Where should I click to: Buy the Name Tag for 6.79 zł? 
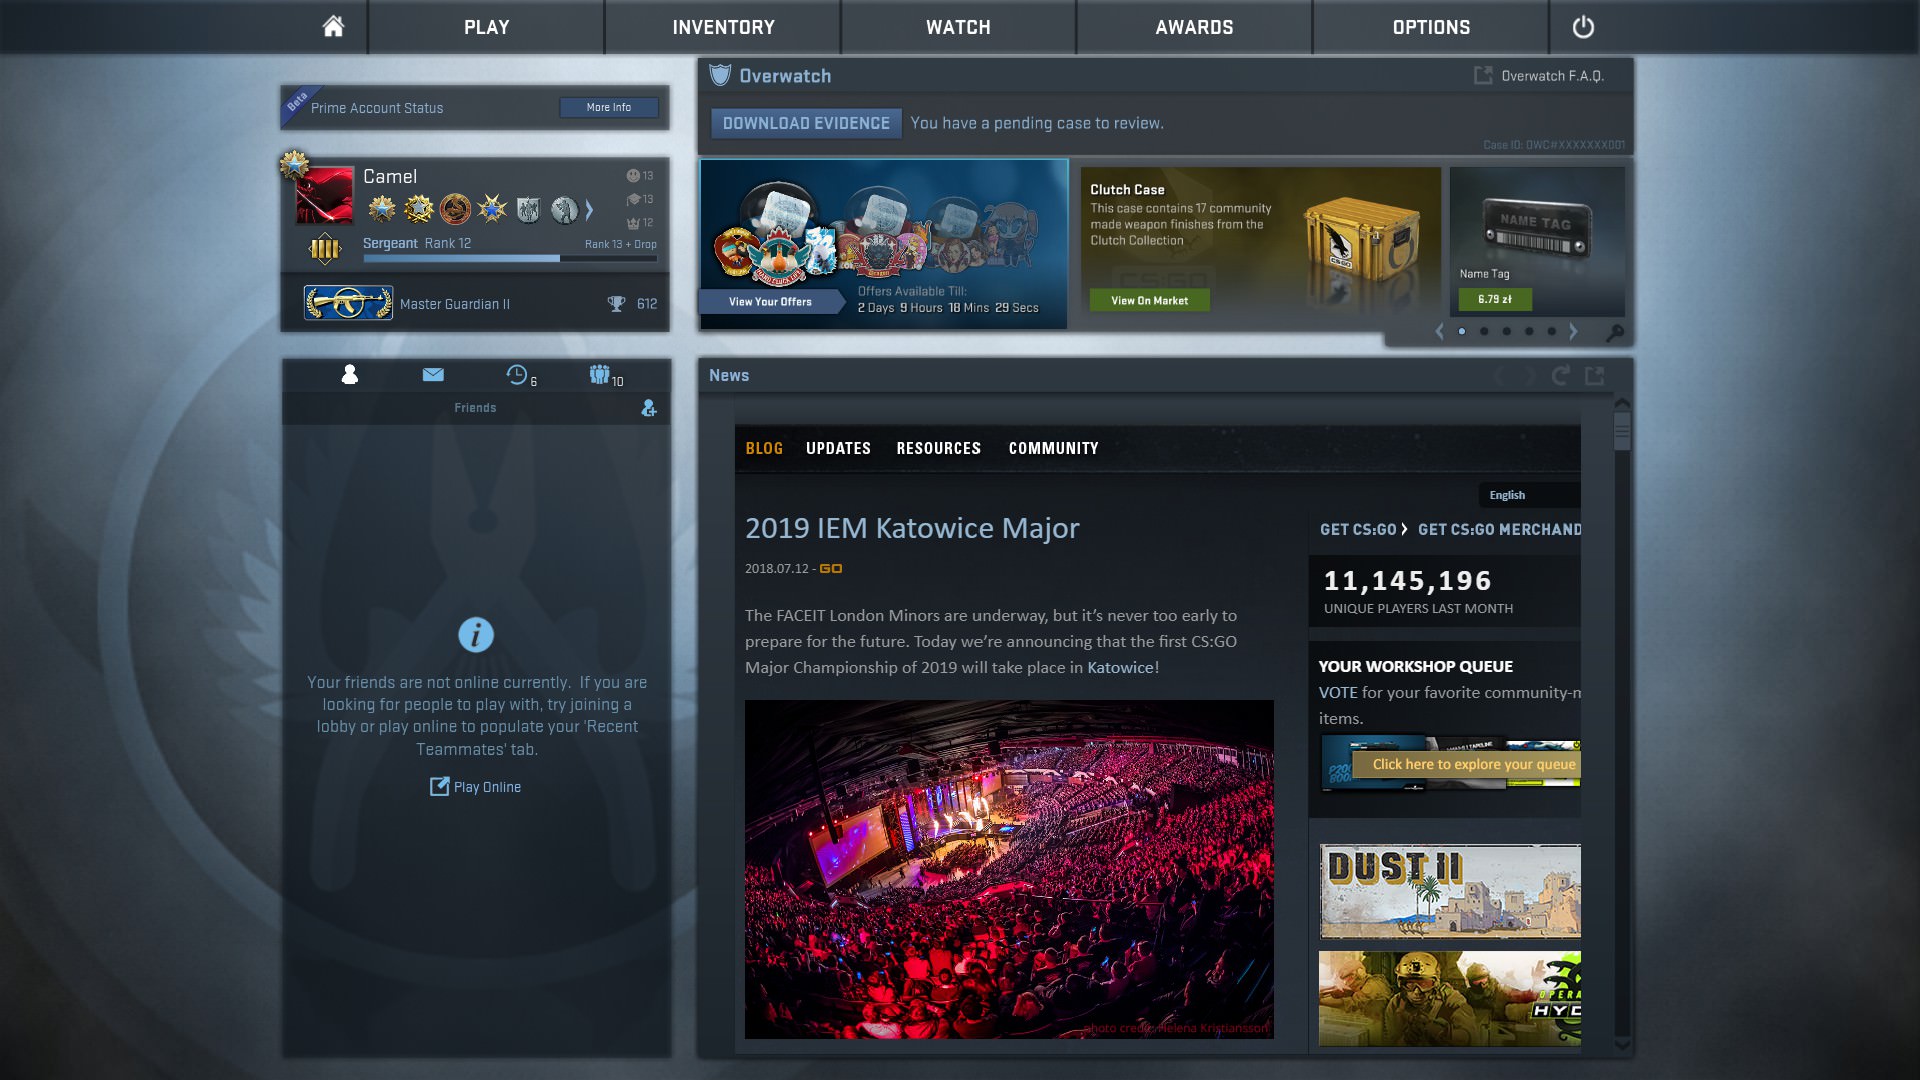[1495, 299]
